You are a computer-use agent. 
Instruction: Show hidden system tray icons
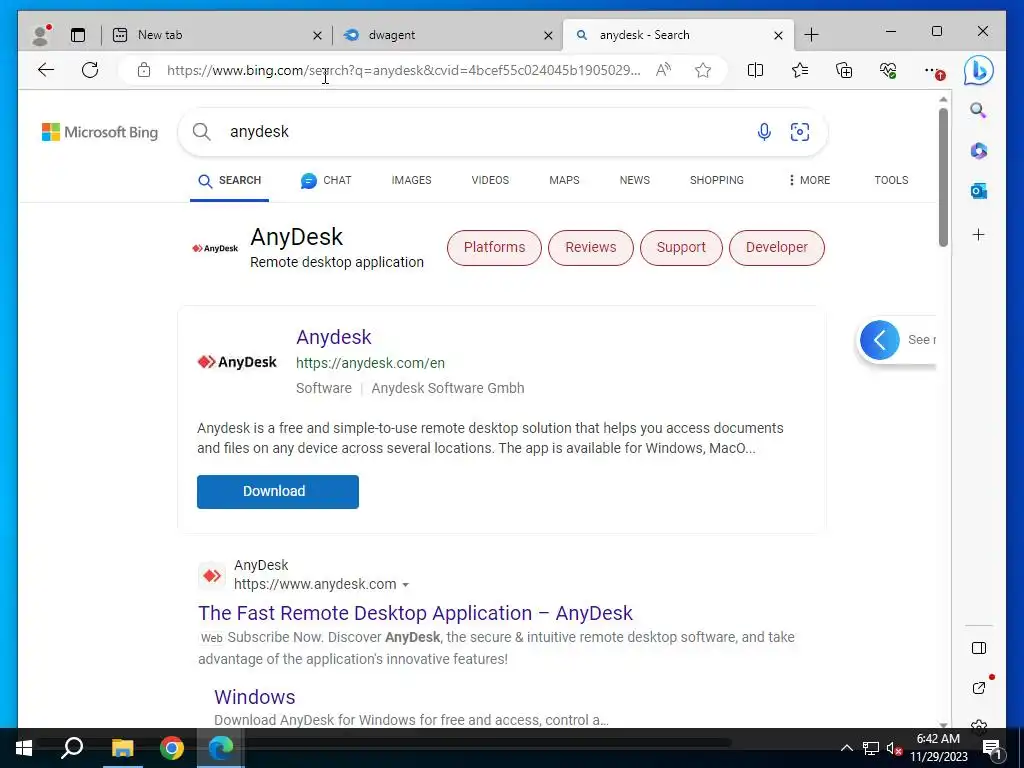pyautogui.click(x=846, y=748)
